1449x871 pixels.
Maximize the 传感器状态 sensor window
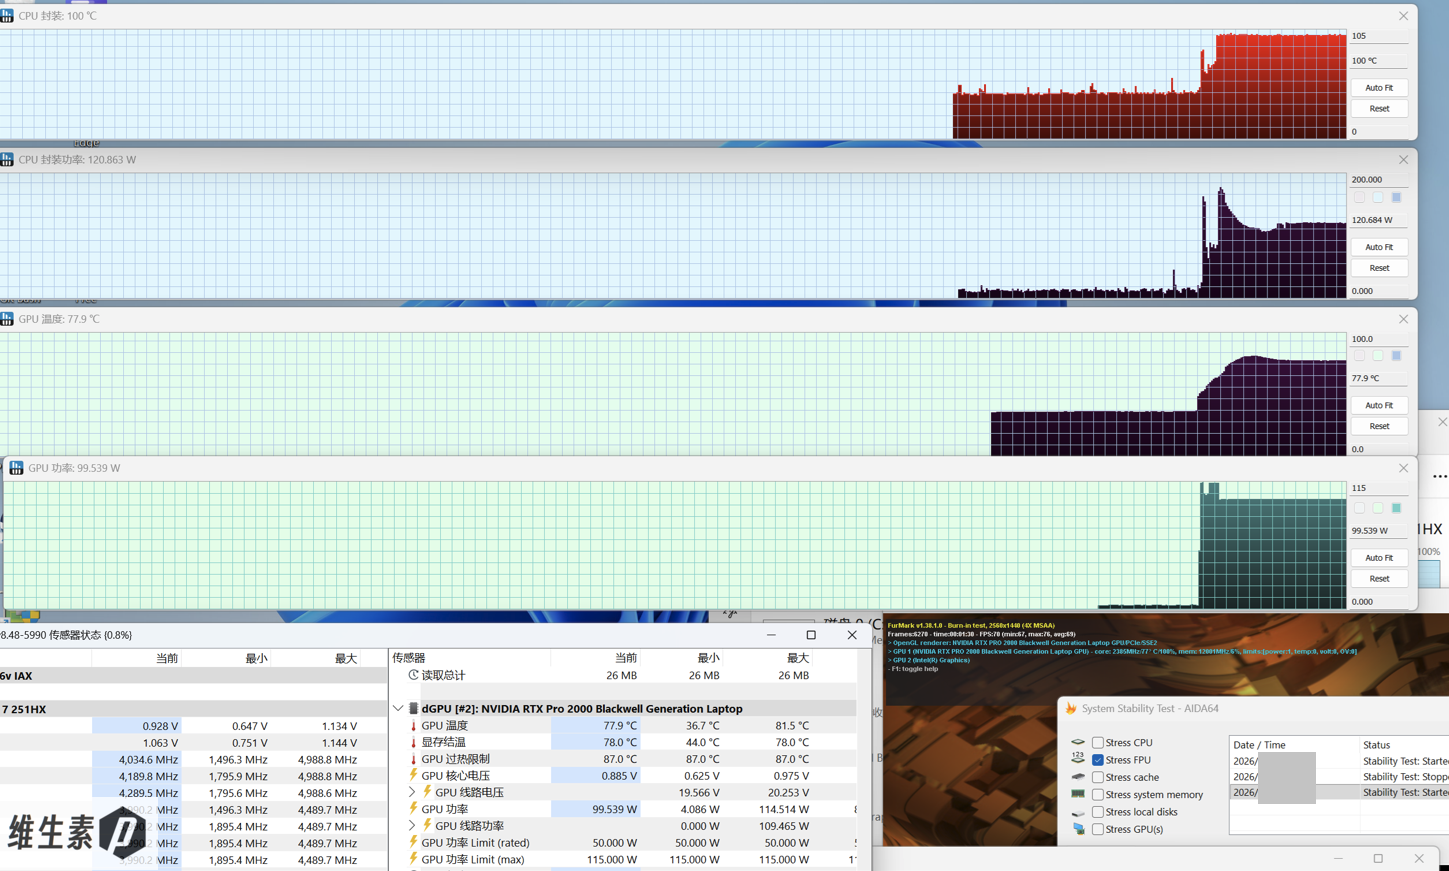pyautogui.click(x=811, y=635)
